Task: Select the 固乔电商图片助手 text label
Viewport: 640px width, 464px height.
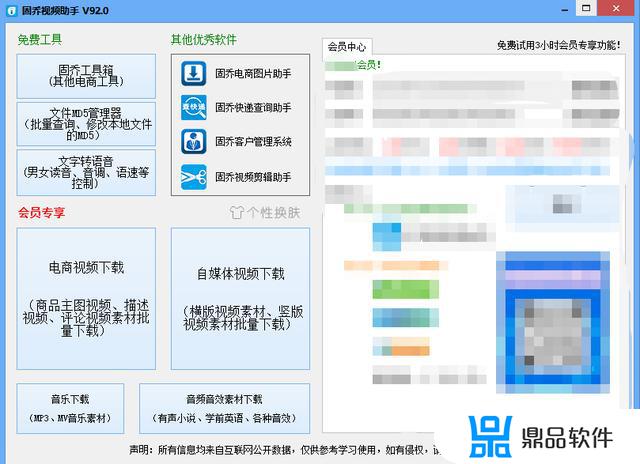Action: (x=252, y=73)
